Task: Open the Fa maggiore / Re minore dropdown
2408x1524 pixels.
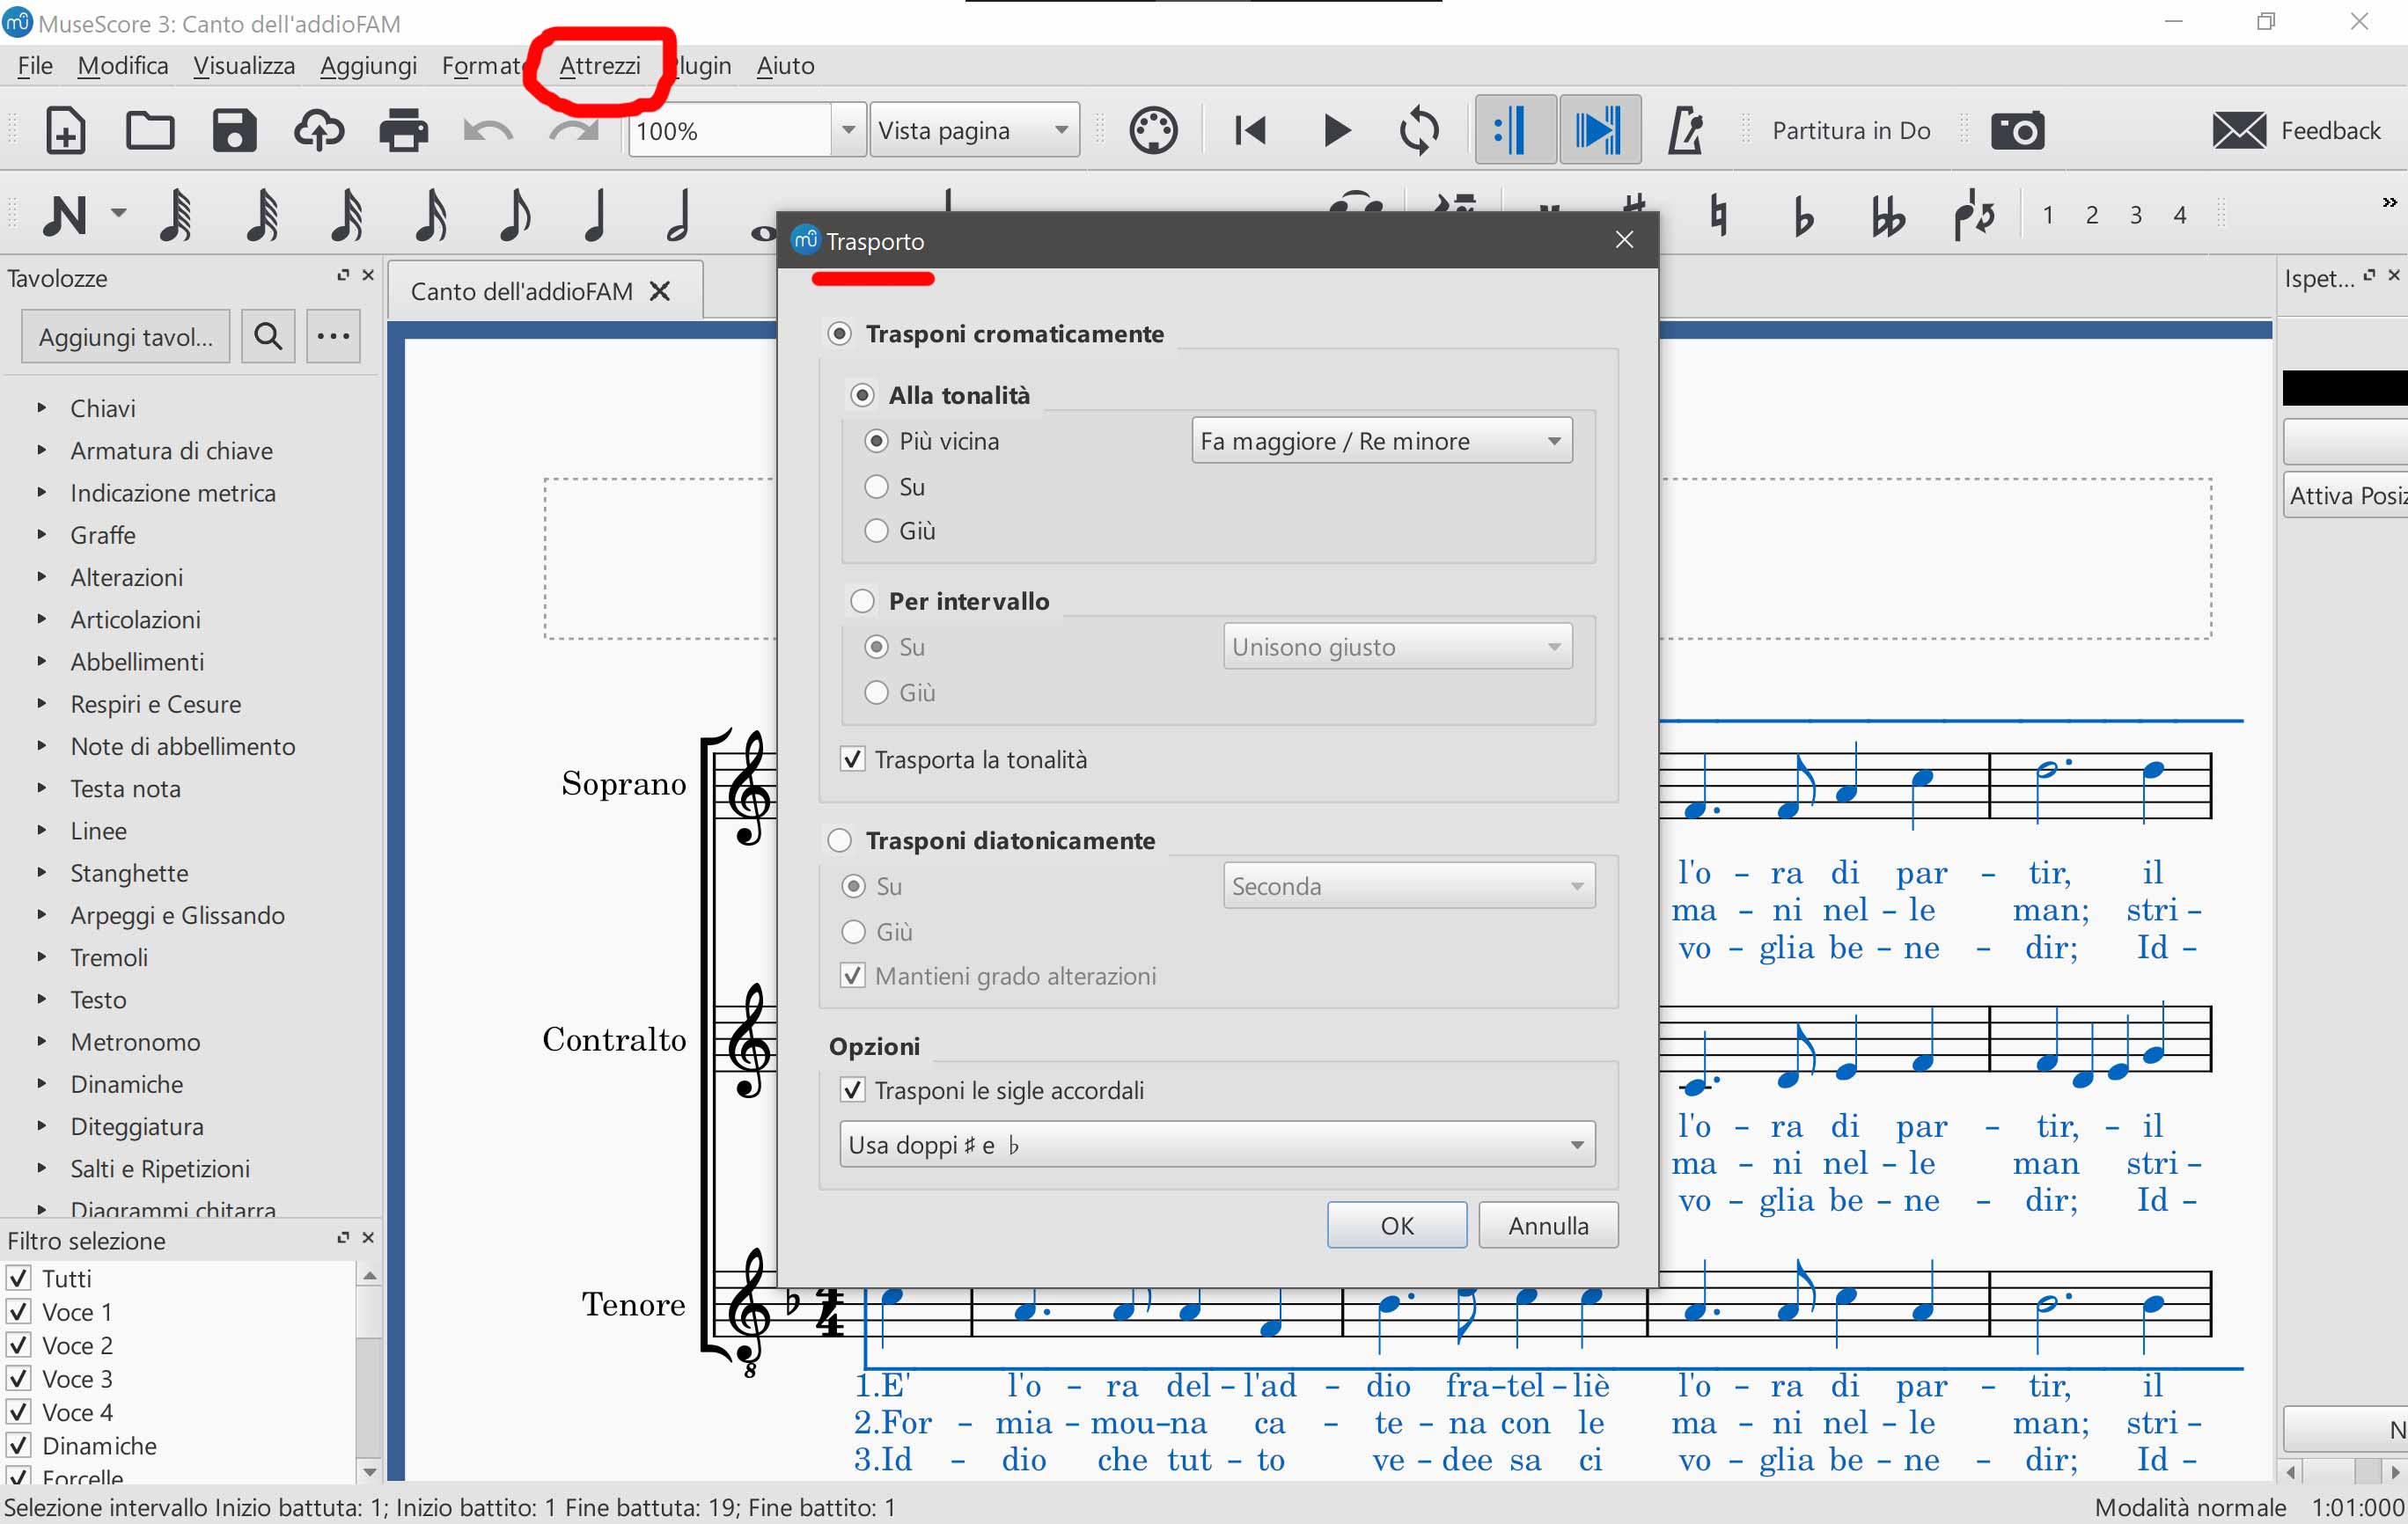Action: click(x=1381, y=441)
